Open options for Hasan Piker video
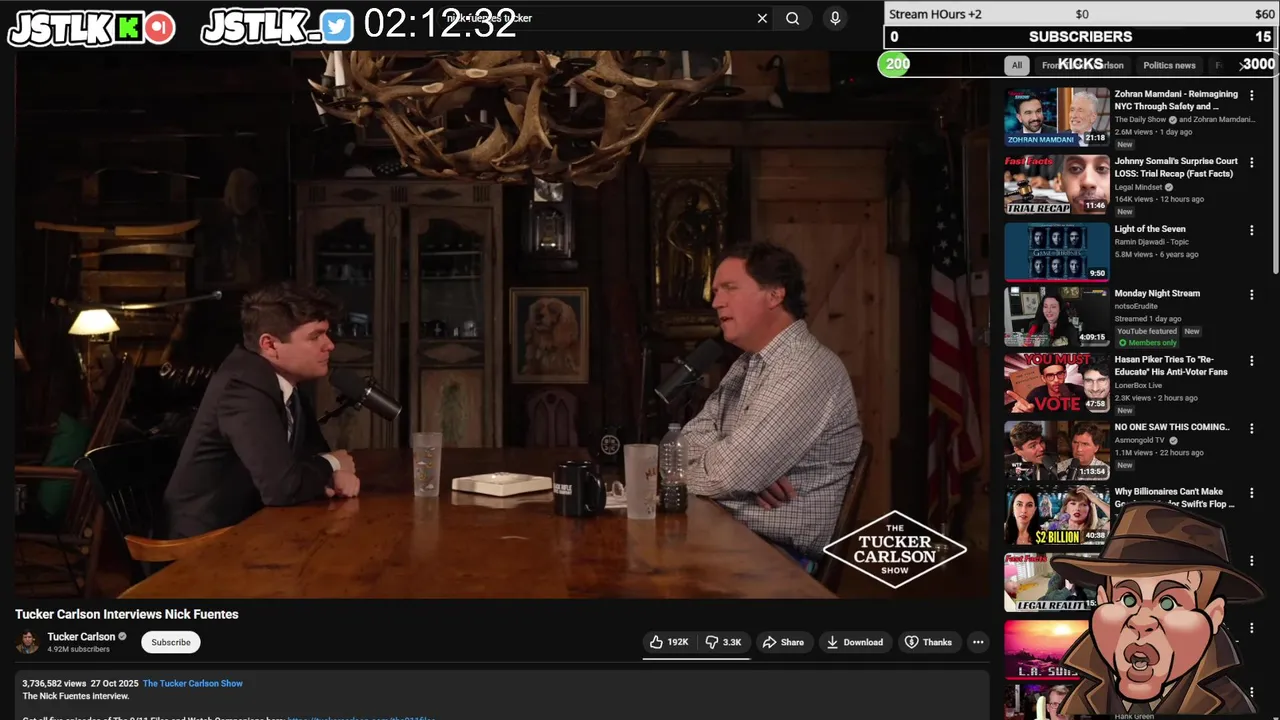Image resolution: width=1280 pixels, height=720 pixels. (x=1251, y=360)
